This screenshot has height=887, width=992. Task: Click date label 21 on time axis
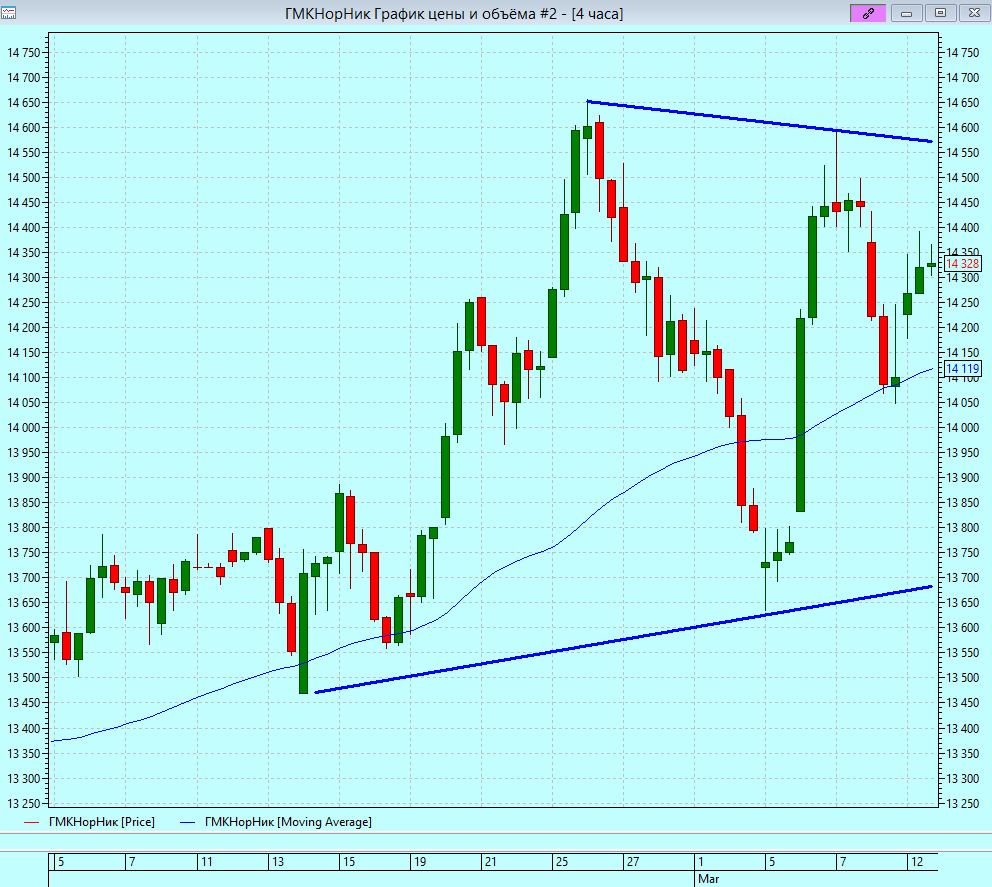tap(490, 861)
